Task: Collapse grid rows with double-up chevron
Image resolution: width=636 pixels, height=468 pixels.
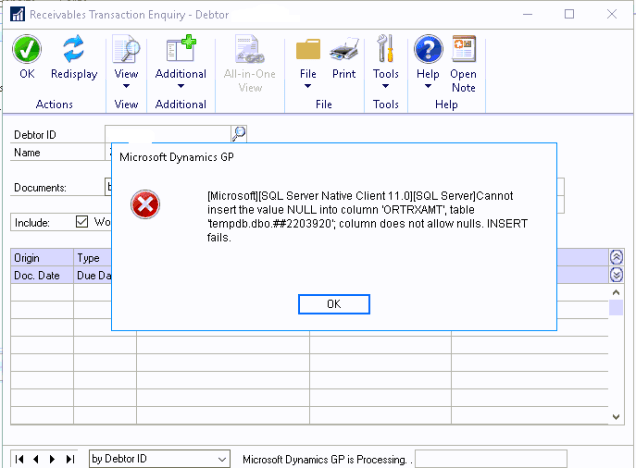Action: [616, 257]
